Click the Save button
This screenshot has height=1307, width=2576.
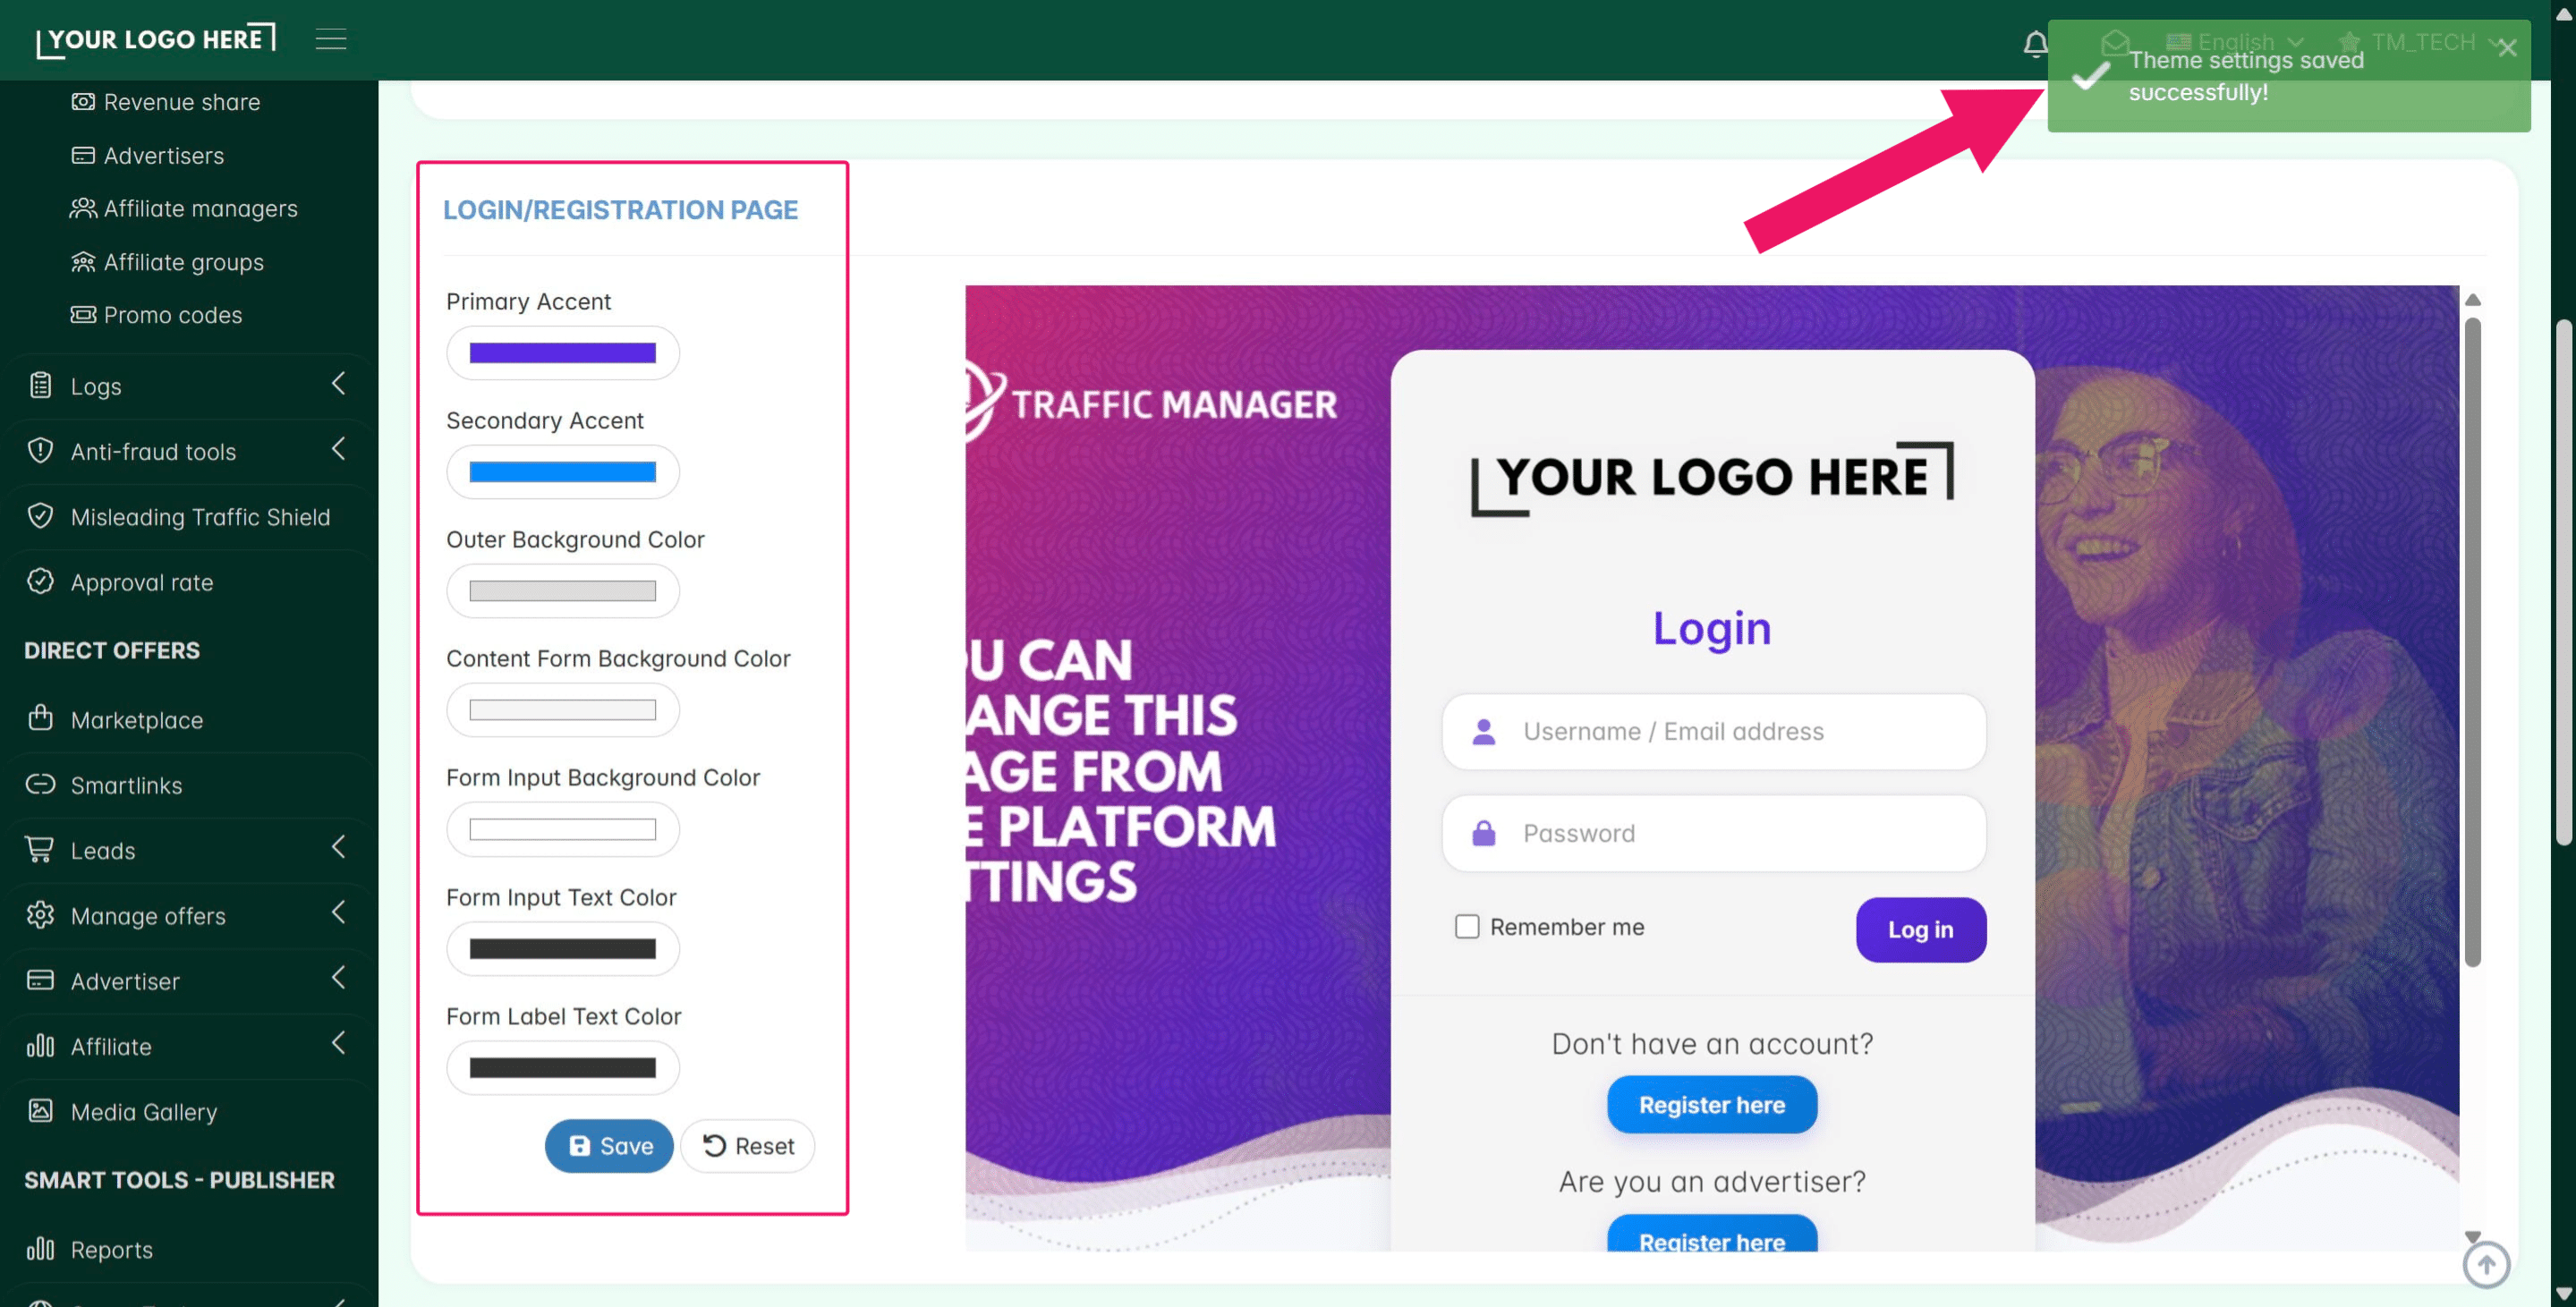pos(609,1146)
